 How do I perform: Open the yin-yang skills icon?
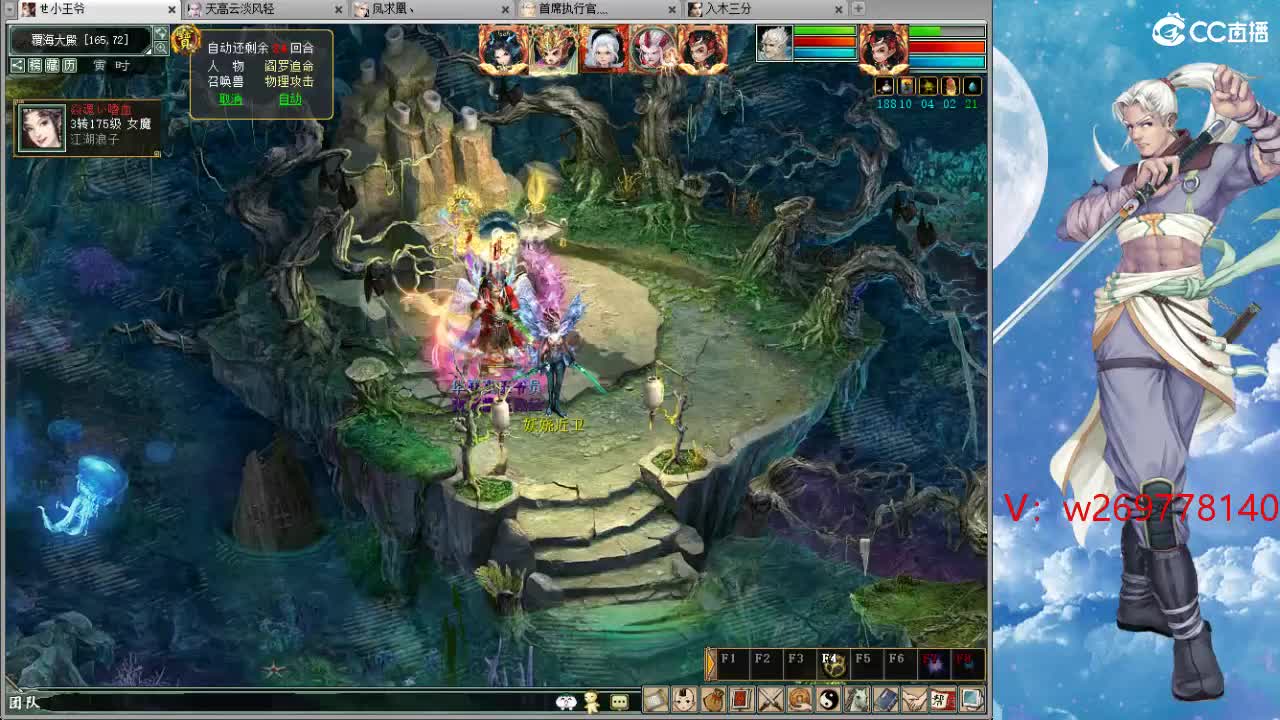[x=829, y=699]
